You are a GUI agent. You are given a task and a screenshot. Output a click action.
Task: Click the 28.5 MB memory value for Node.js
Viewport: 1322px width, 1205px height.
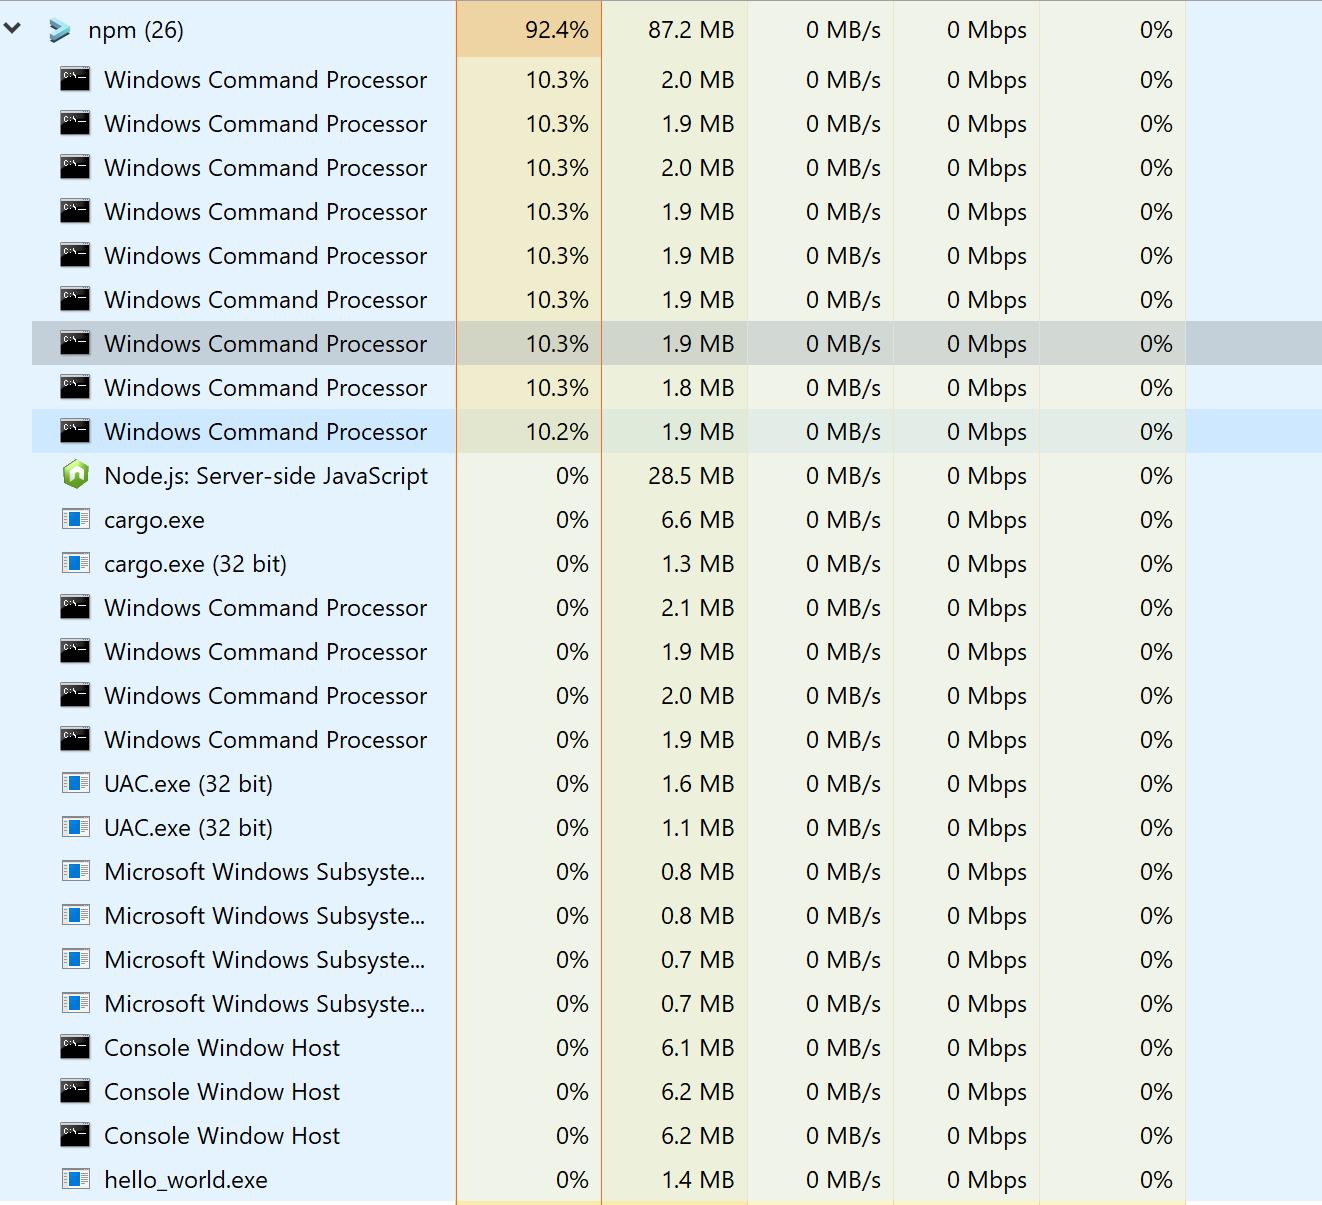[x=695, y=475]
